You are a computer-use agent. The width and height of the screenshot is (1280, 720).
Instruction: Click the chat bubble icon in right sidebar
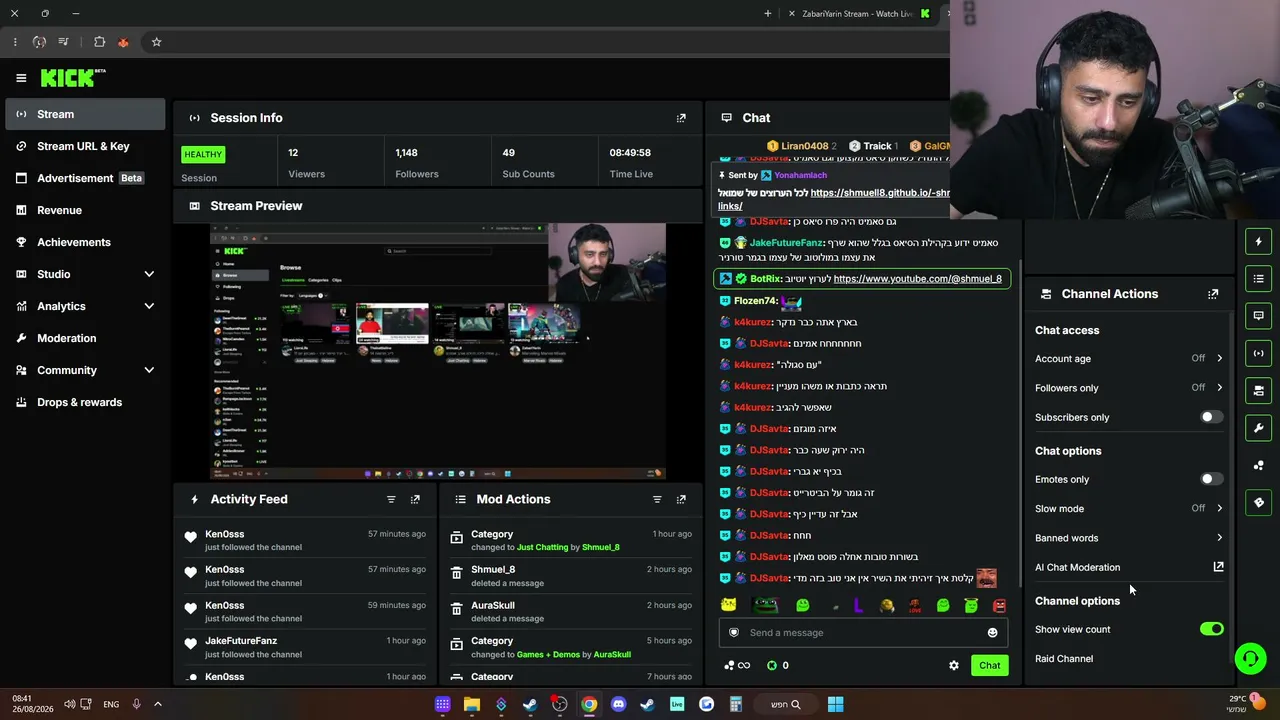(x=1258, y=316)
